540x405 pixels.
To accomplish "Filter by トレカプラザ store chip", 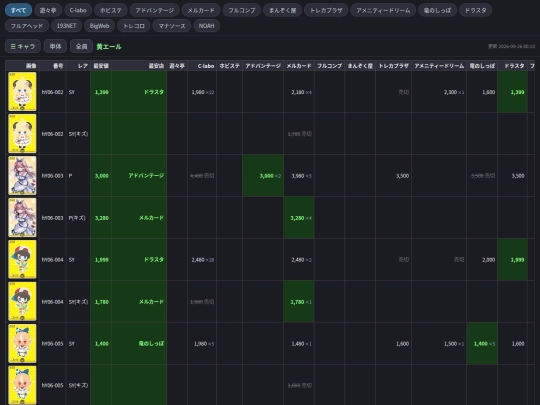I will pyautogui.click(x=326, y=10).
